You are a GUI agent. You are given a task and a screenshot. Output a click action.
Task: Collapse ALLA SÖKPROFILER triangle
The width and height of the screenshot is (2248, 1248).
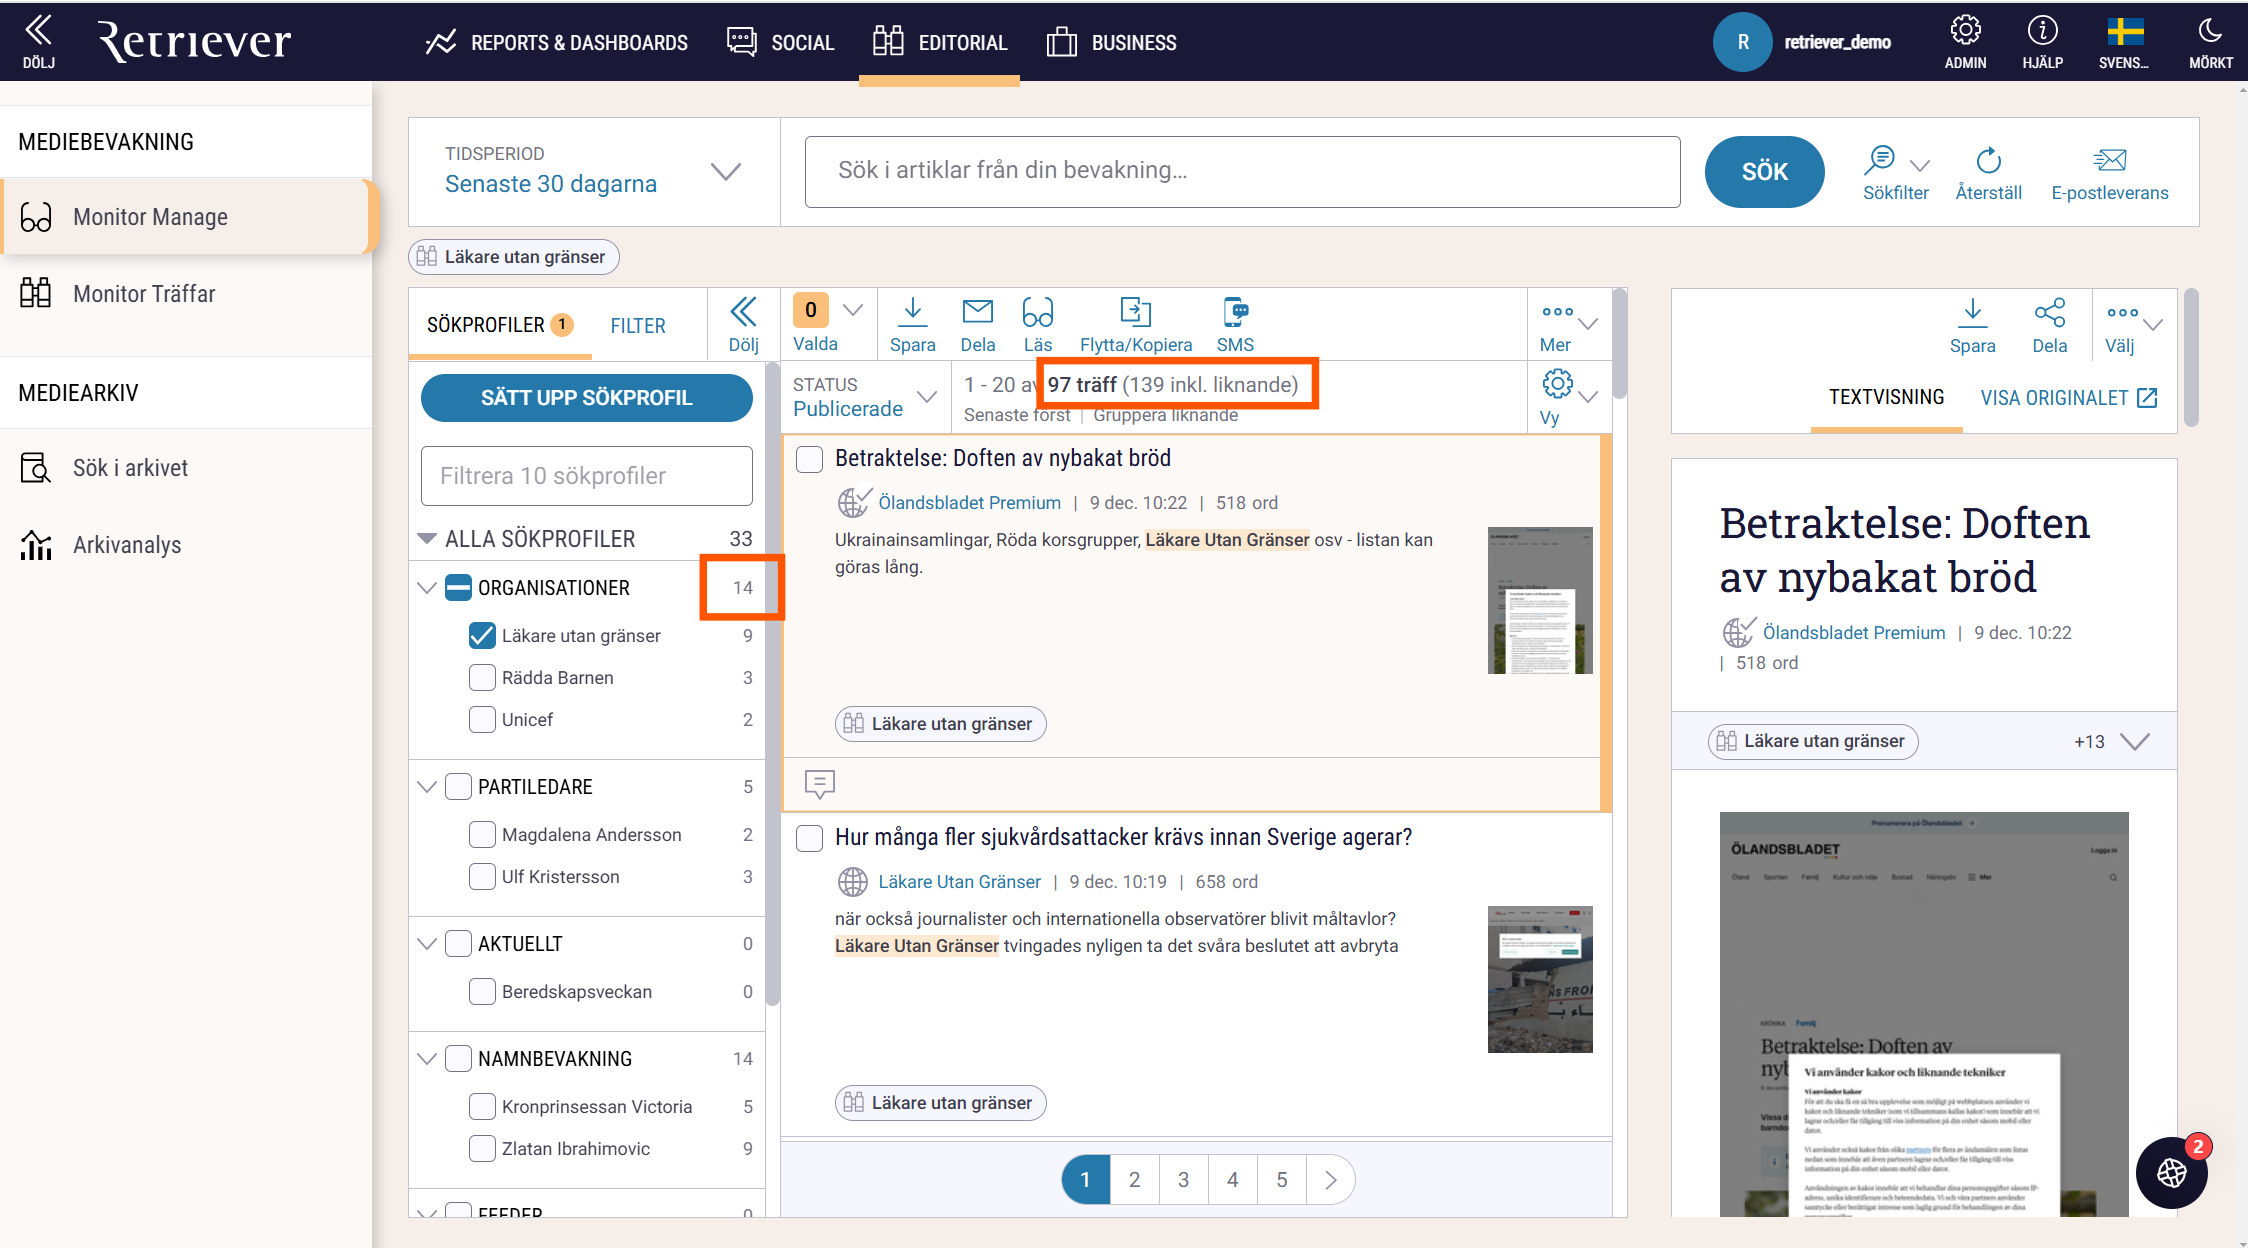[x=427, y=539]
